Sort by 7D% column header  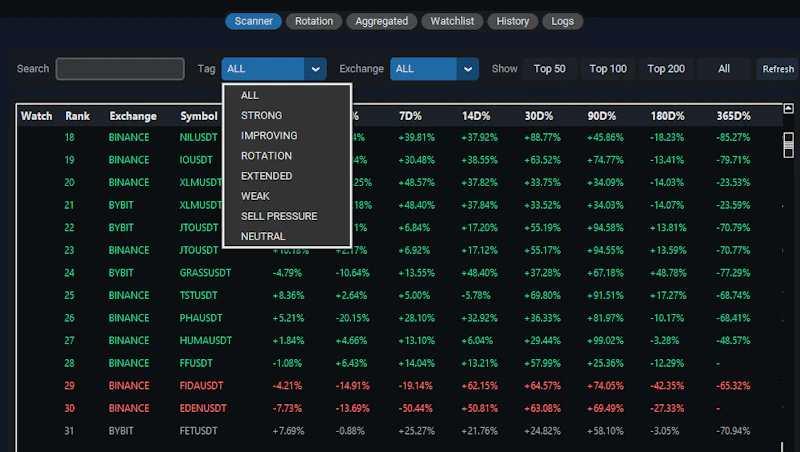point(410,116)
